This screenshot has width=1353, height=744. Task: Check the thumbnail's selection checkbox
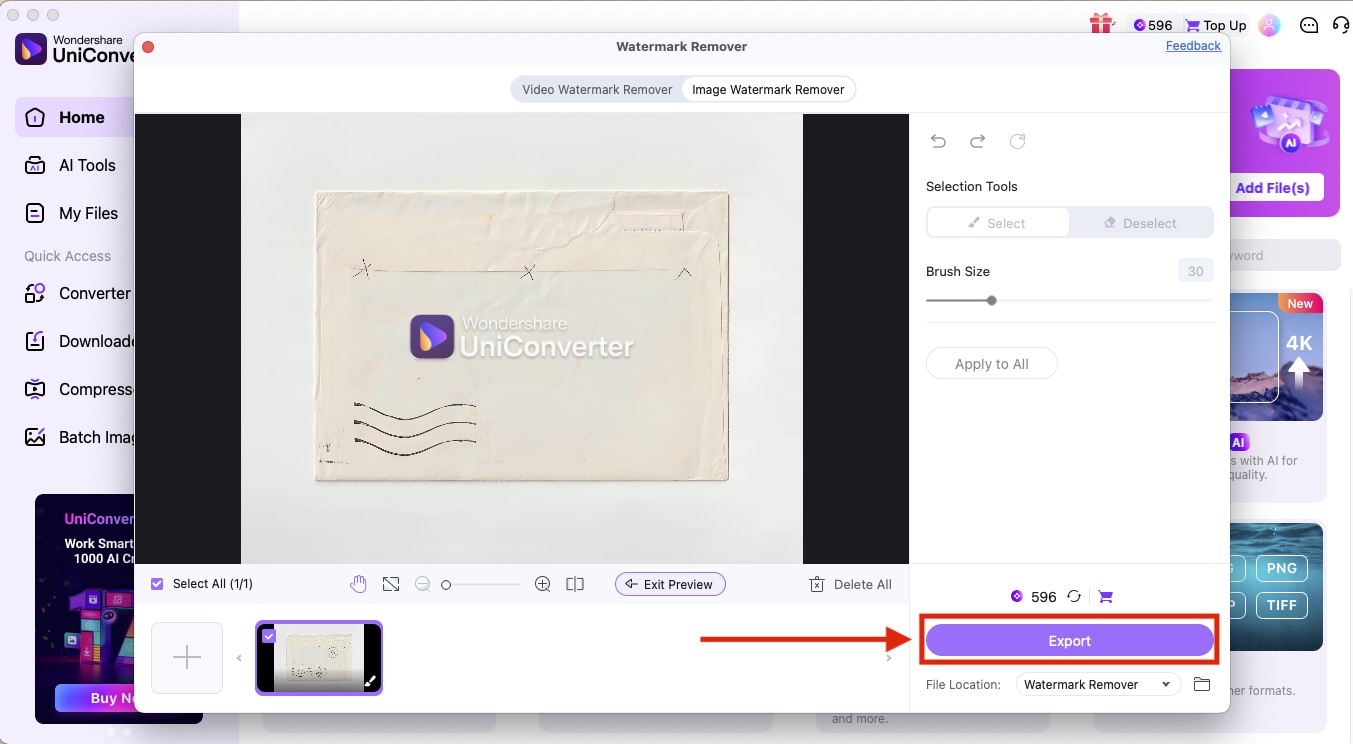click(269, 635)
